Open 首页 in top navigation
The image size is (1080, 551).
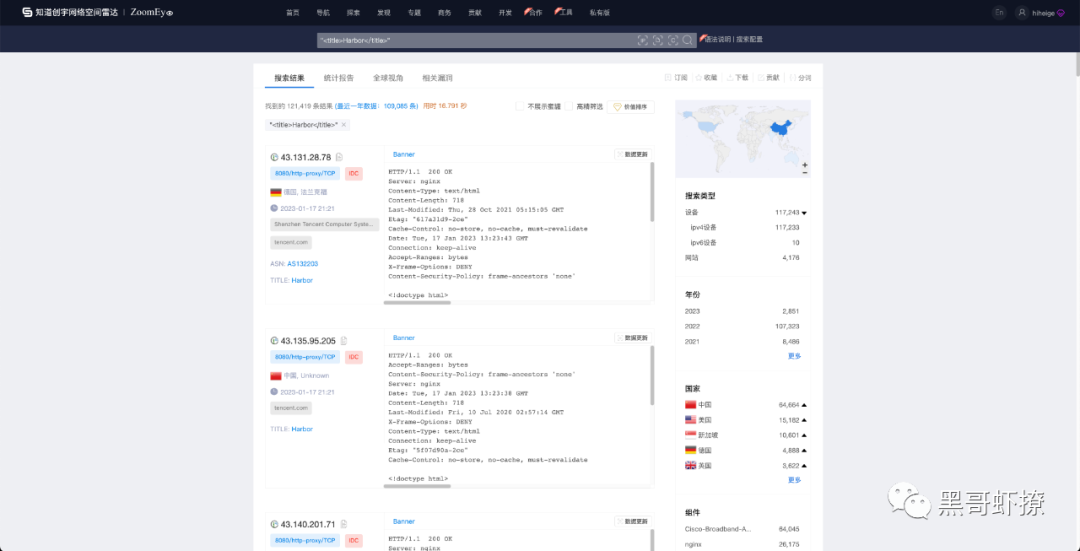[293, 12]
